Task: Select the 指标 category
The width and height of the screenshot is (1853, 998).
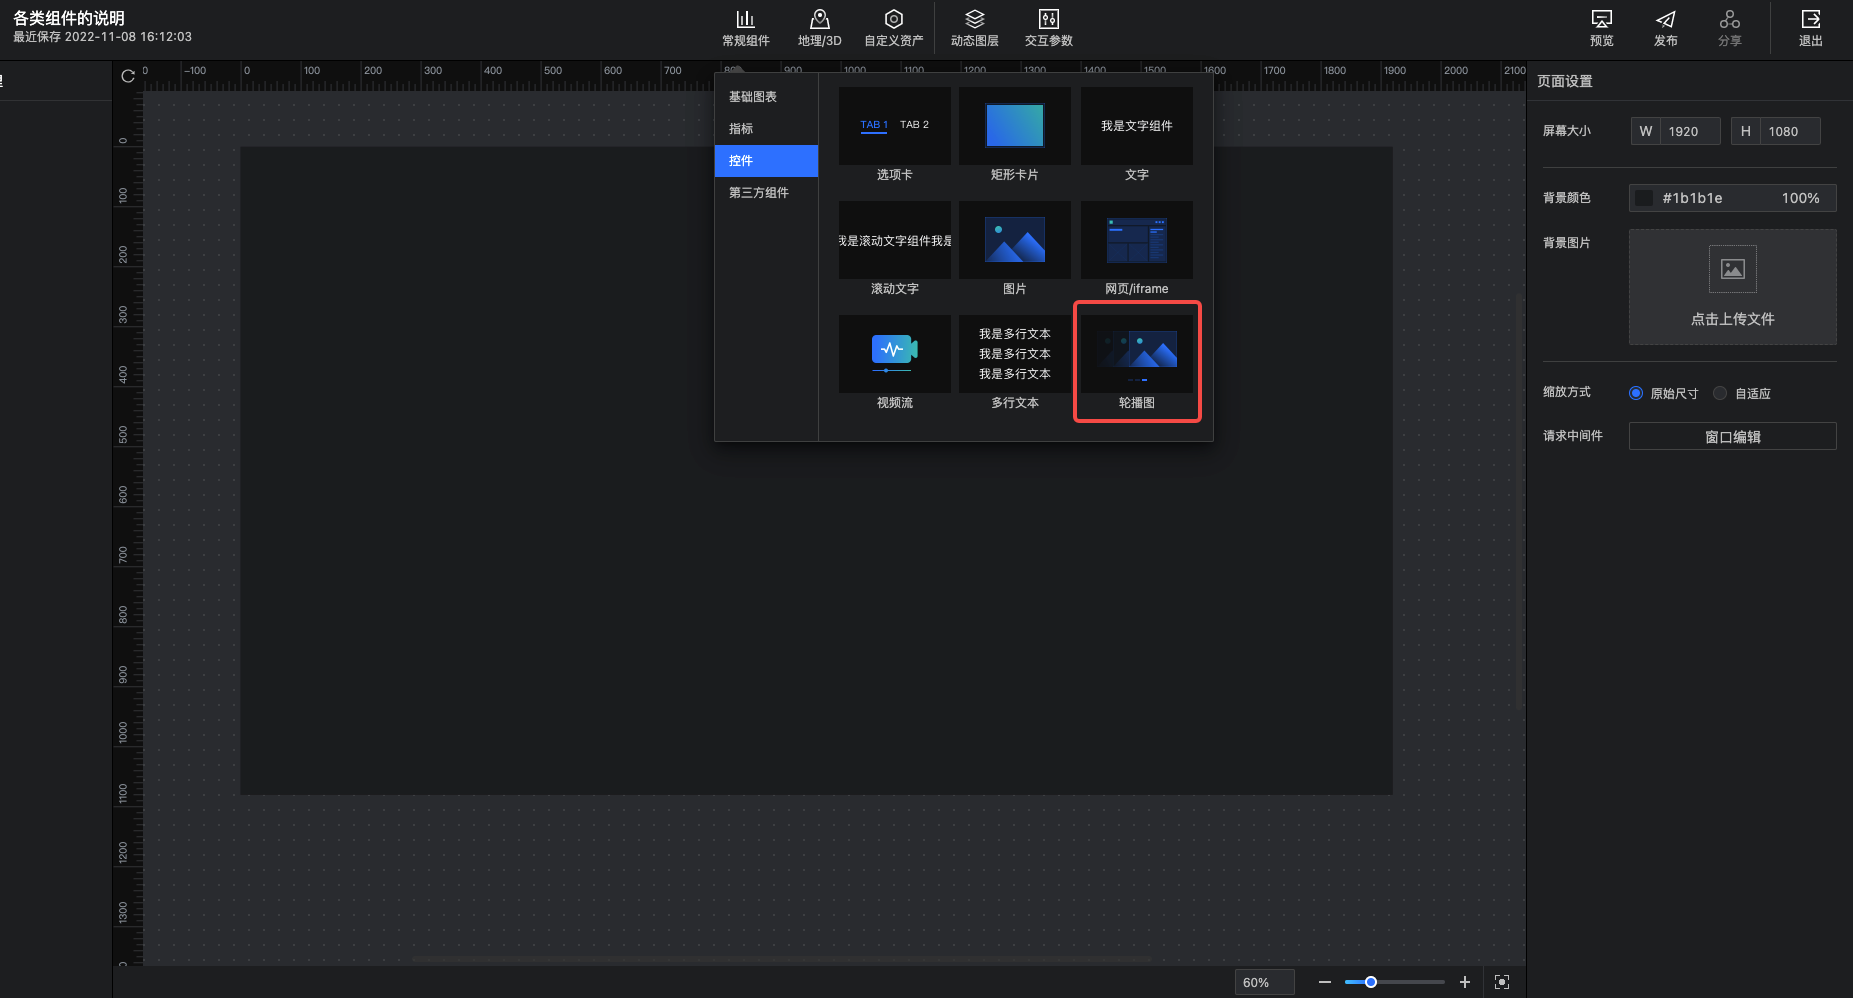Action: [741, 129]
